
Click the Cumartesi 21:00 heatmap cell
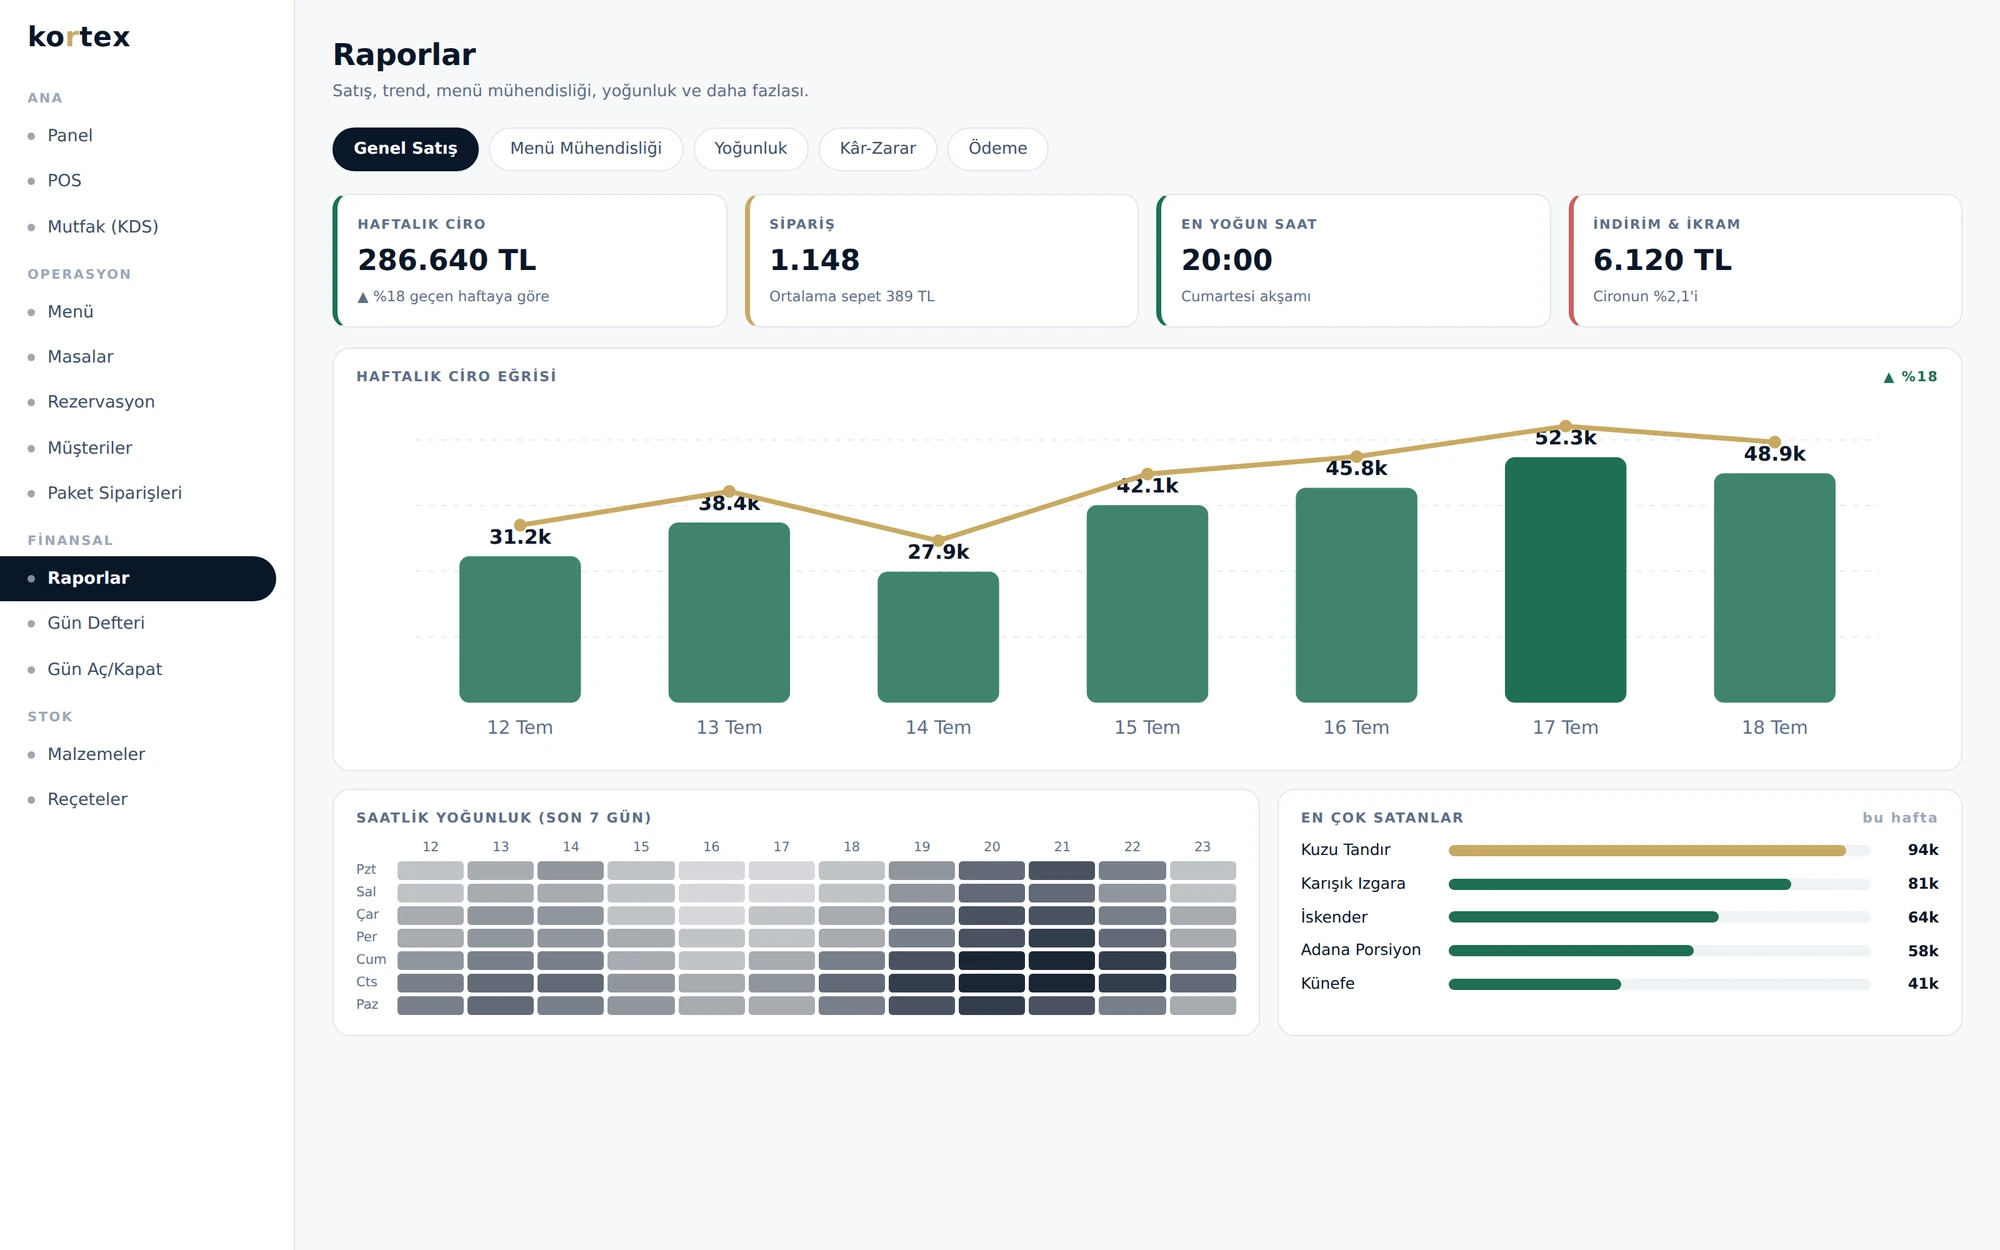[x=1062, y=983]
